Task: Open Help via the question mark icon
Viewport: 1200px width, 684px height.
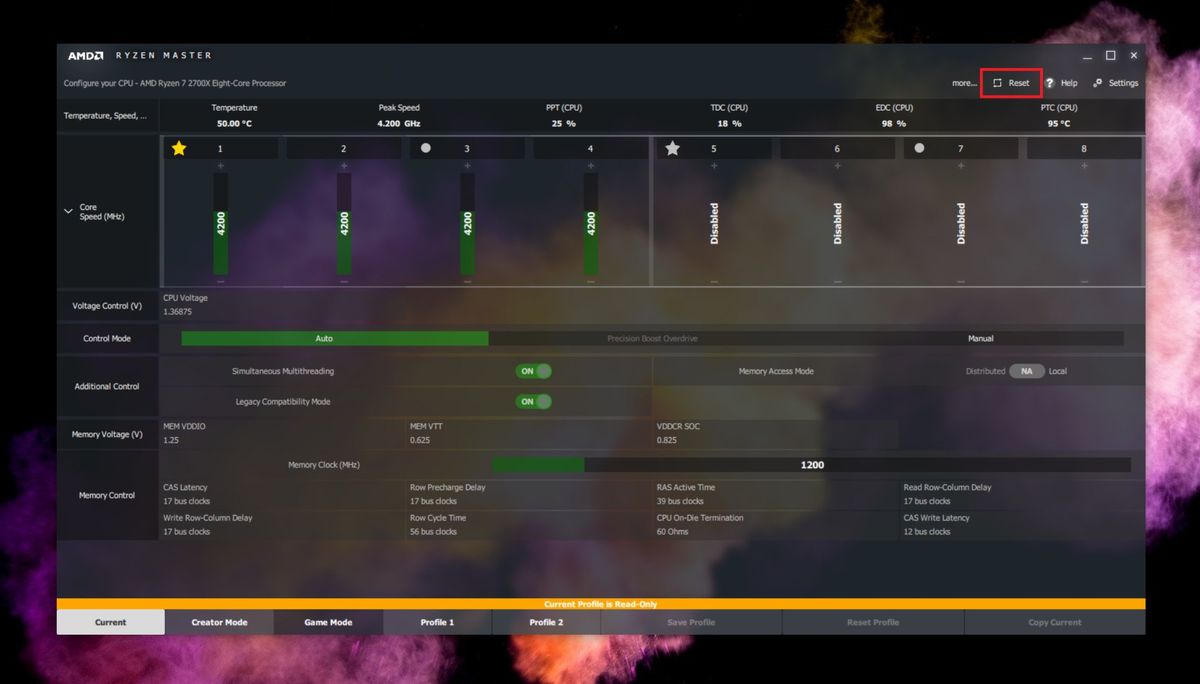Action: tap(1049, 83)
